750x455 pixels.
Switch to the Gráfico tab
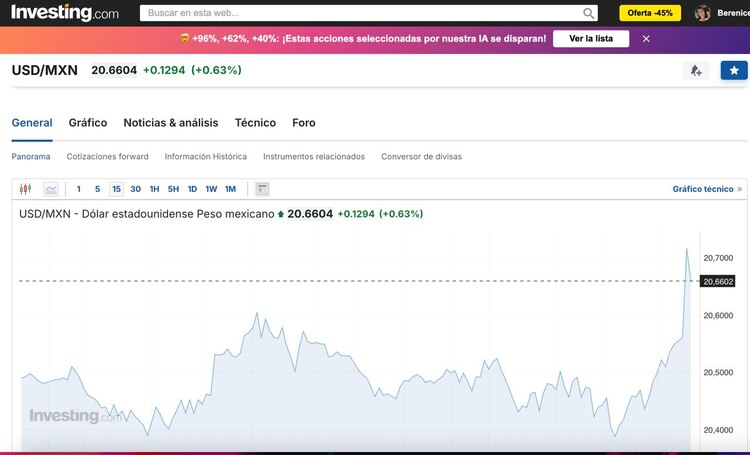[88, 123]
